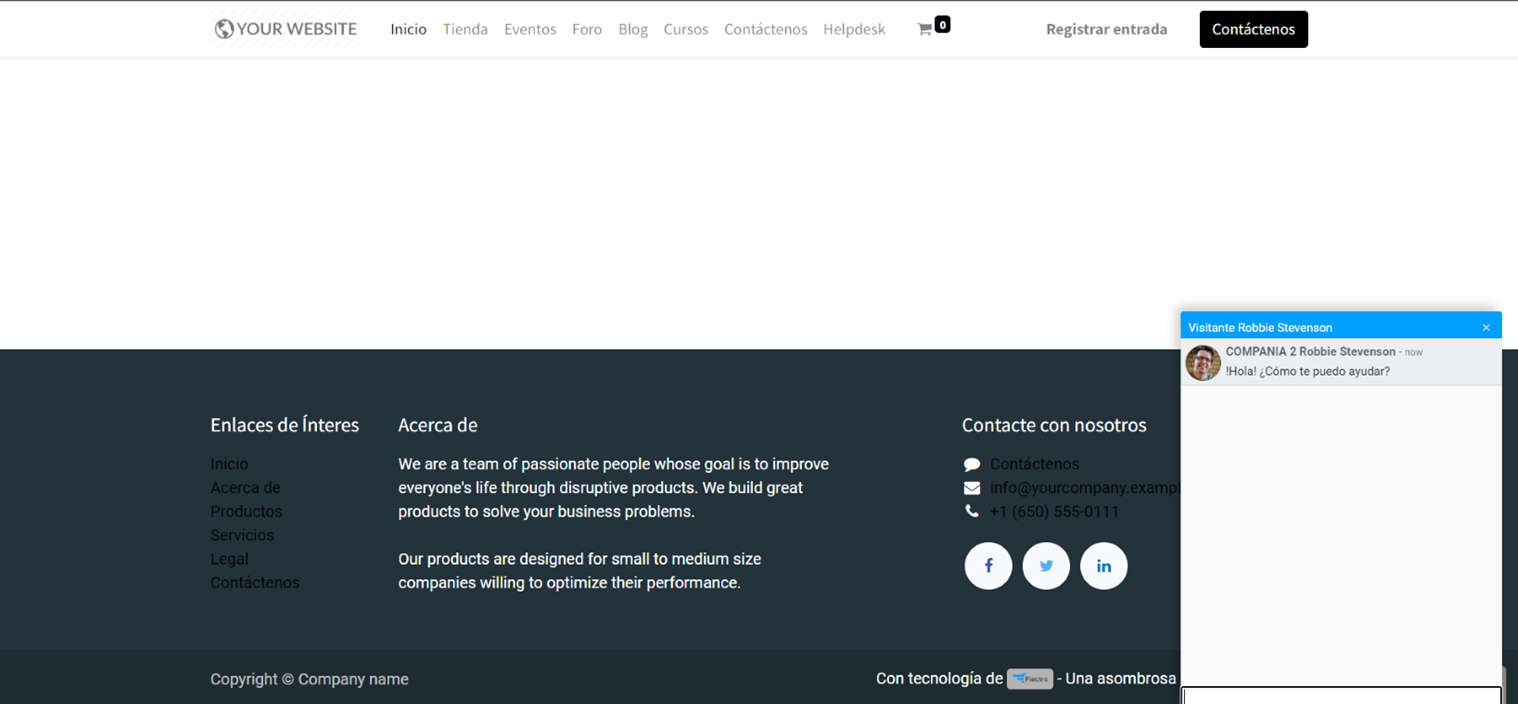Click the speech bubble icon beside Contáctenos
Screen dimensions: 1518x704
pyautogui.click(x=972, y=464)
